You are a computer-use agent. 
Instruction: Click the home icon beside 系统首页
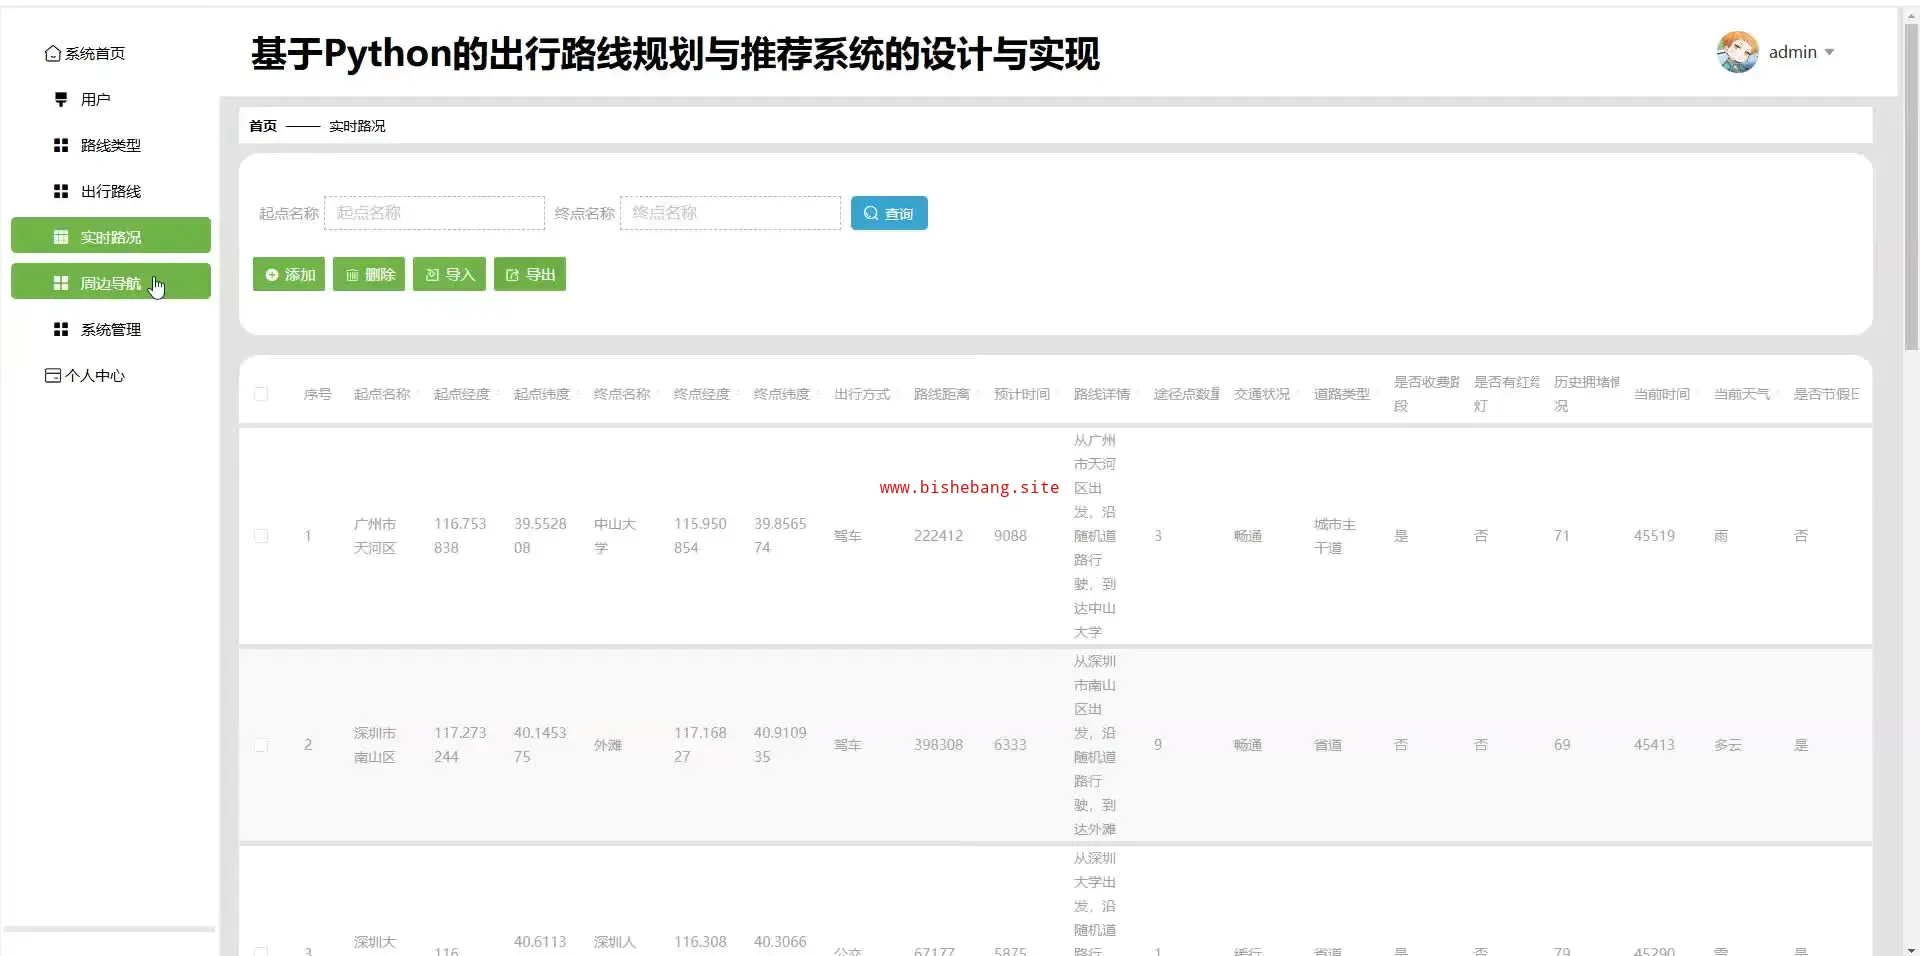pyautogui.click(x=52, y=54)
